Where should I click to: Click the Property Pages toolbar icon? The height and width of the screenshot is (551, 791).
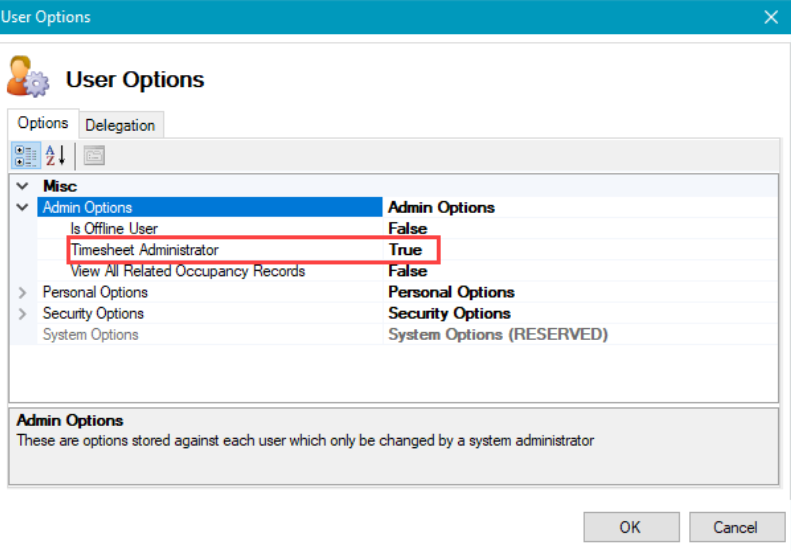tap(94, 155)
